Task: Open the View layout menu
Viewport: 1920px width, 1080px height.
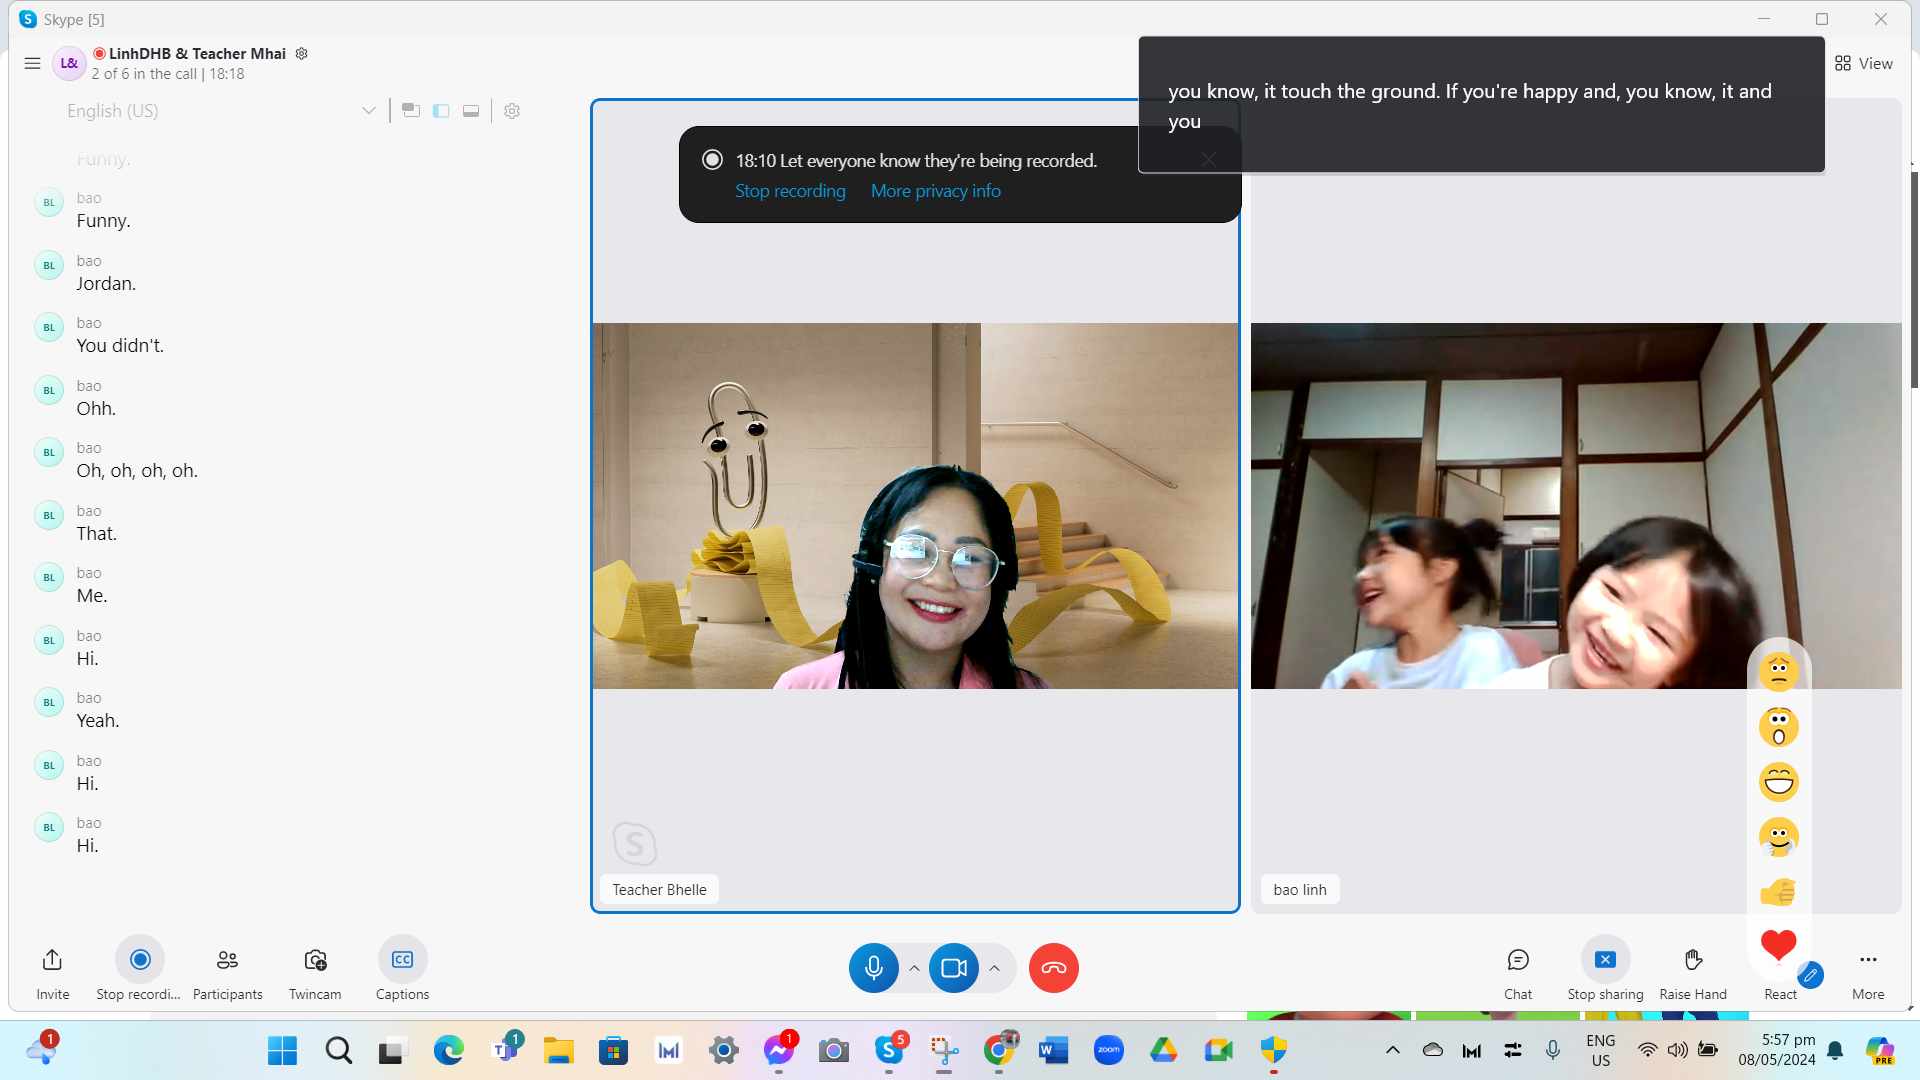Action: coord(1863,64)
